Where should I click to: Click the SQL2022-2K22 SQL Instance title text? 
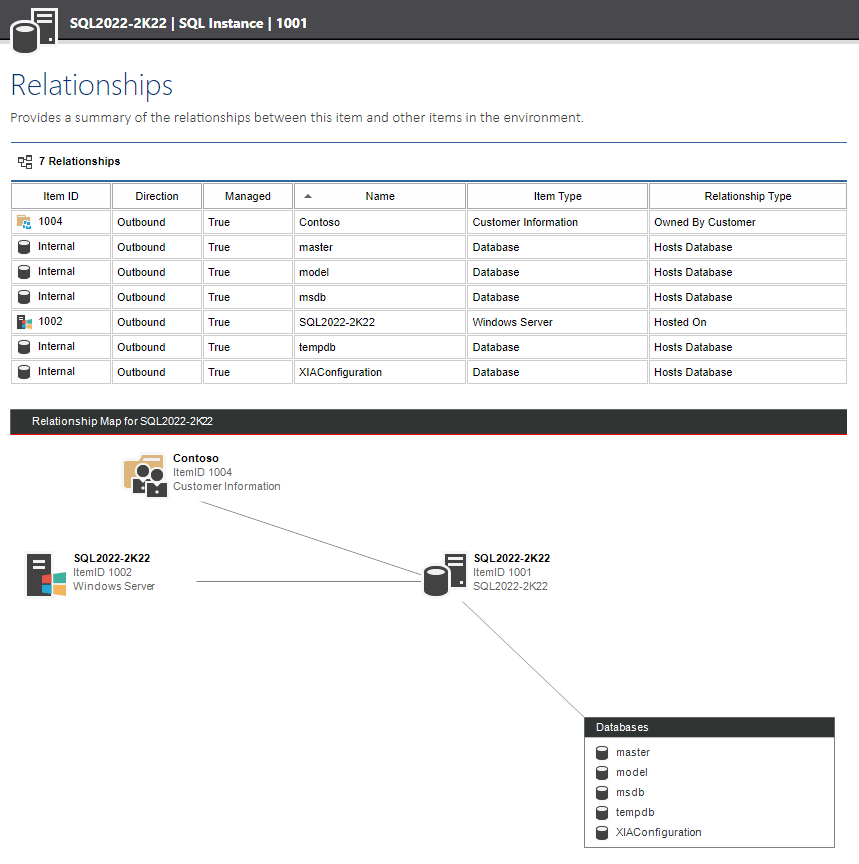(x=188, y=23)
